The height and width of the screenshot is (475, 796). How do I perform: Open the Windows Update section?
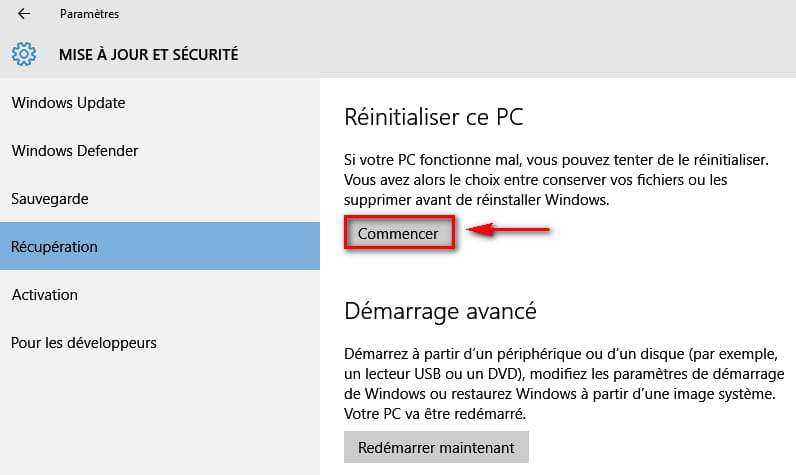pos(68,103)
